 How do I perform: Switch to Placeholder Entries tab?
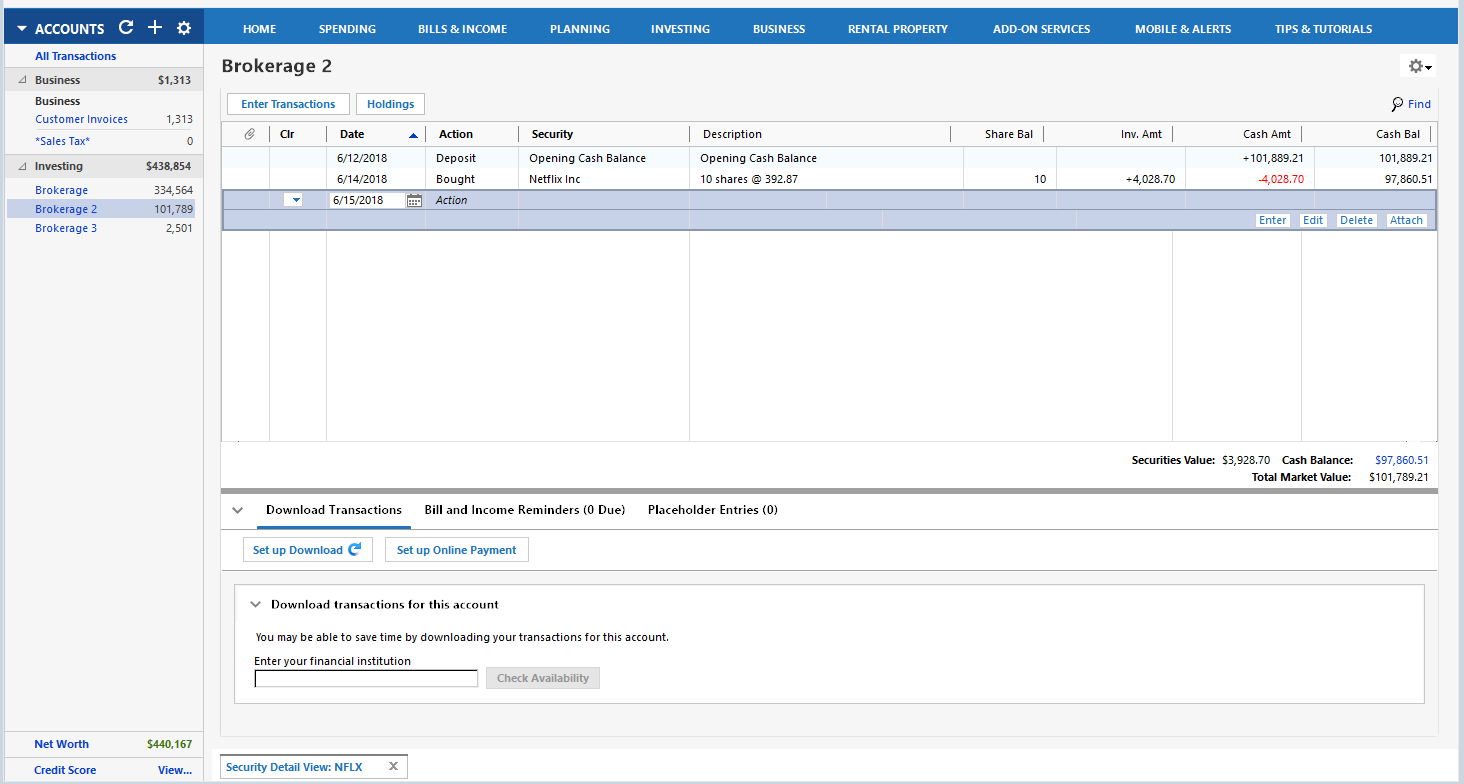712,510
